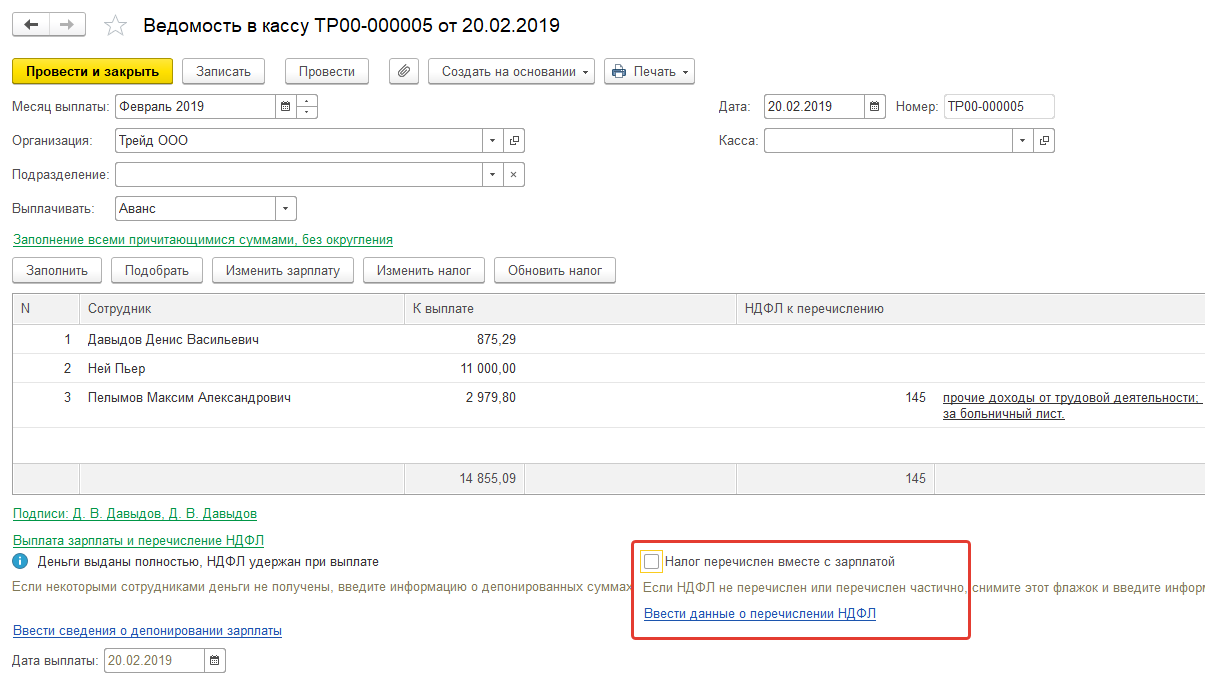This screenshot has height=679, width=1205.
Task: Open calendar picker for Дата field
Action: (875, 106)
